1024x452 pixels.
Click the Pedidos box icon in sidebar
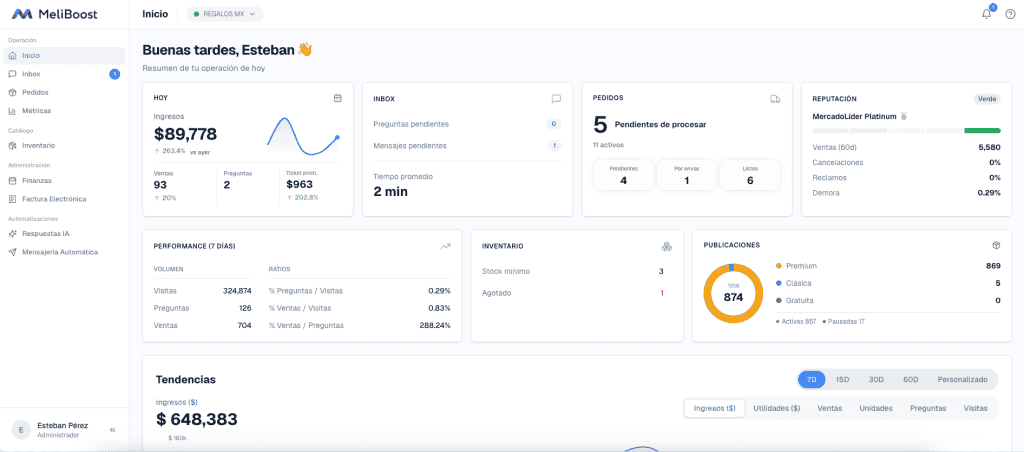(12, 92)
